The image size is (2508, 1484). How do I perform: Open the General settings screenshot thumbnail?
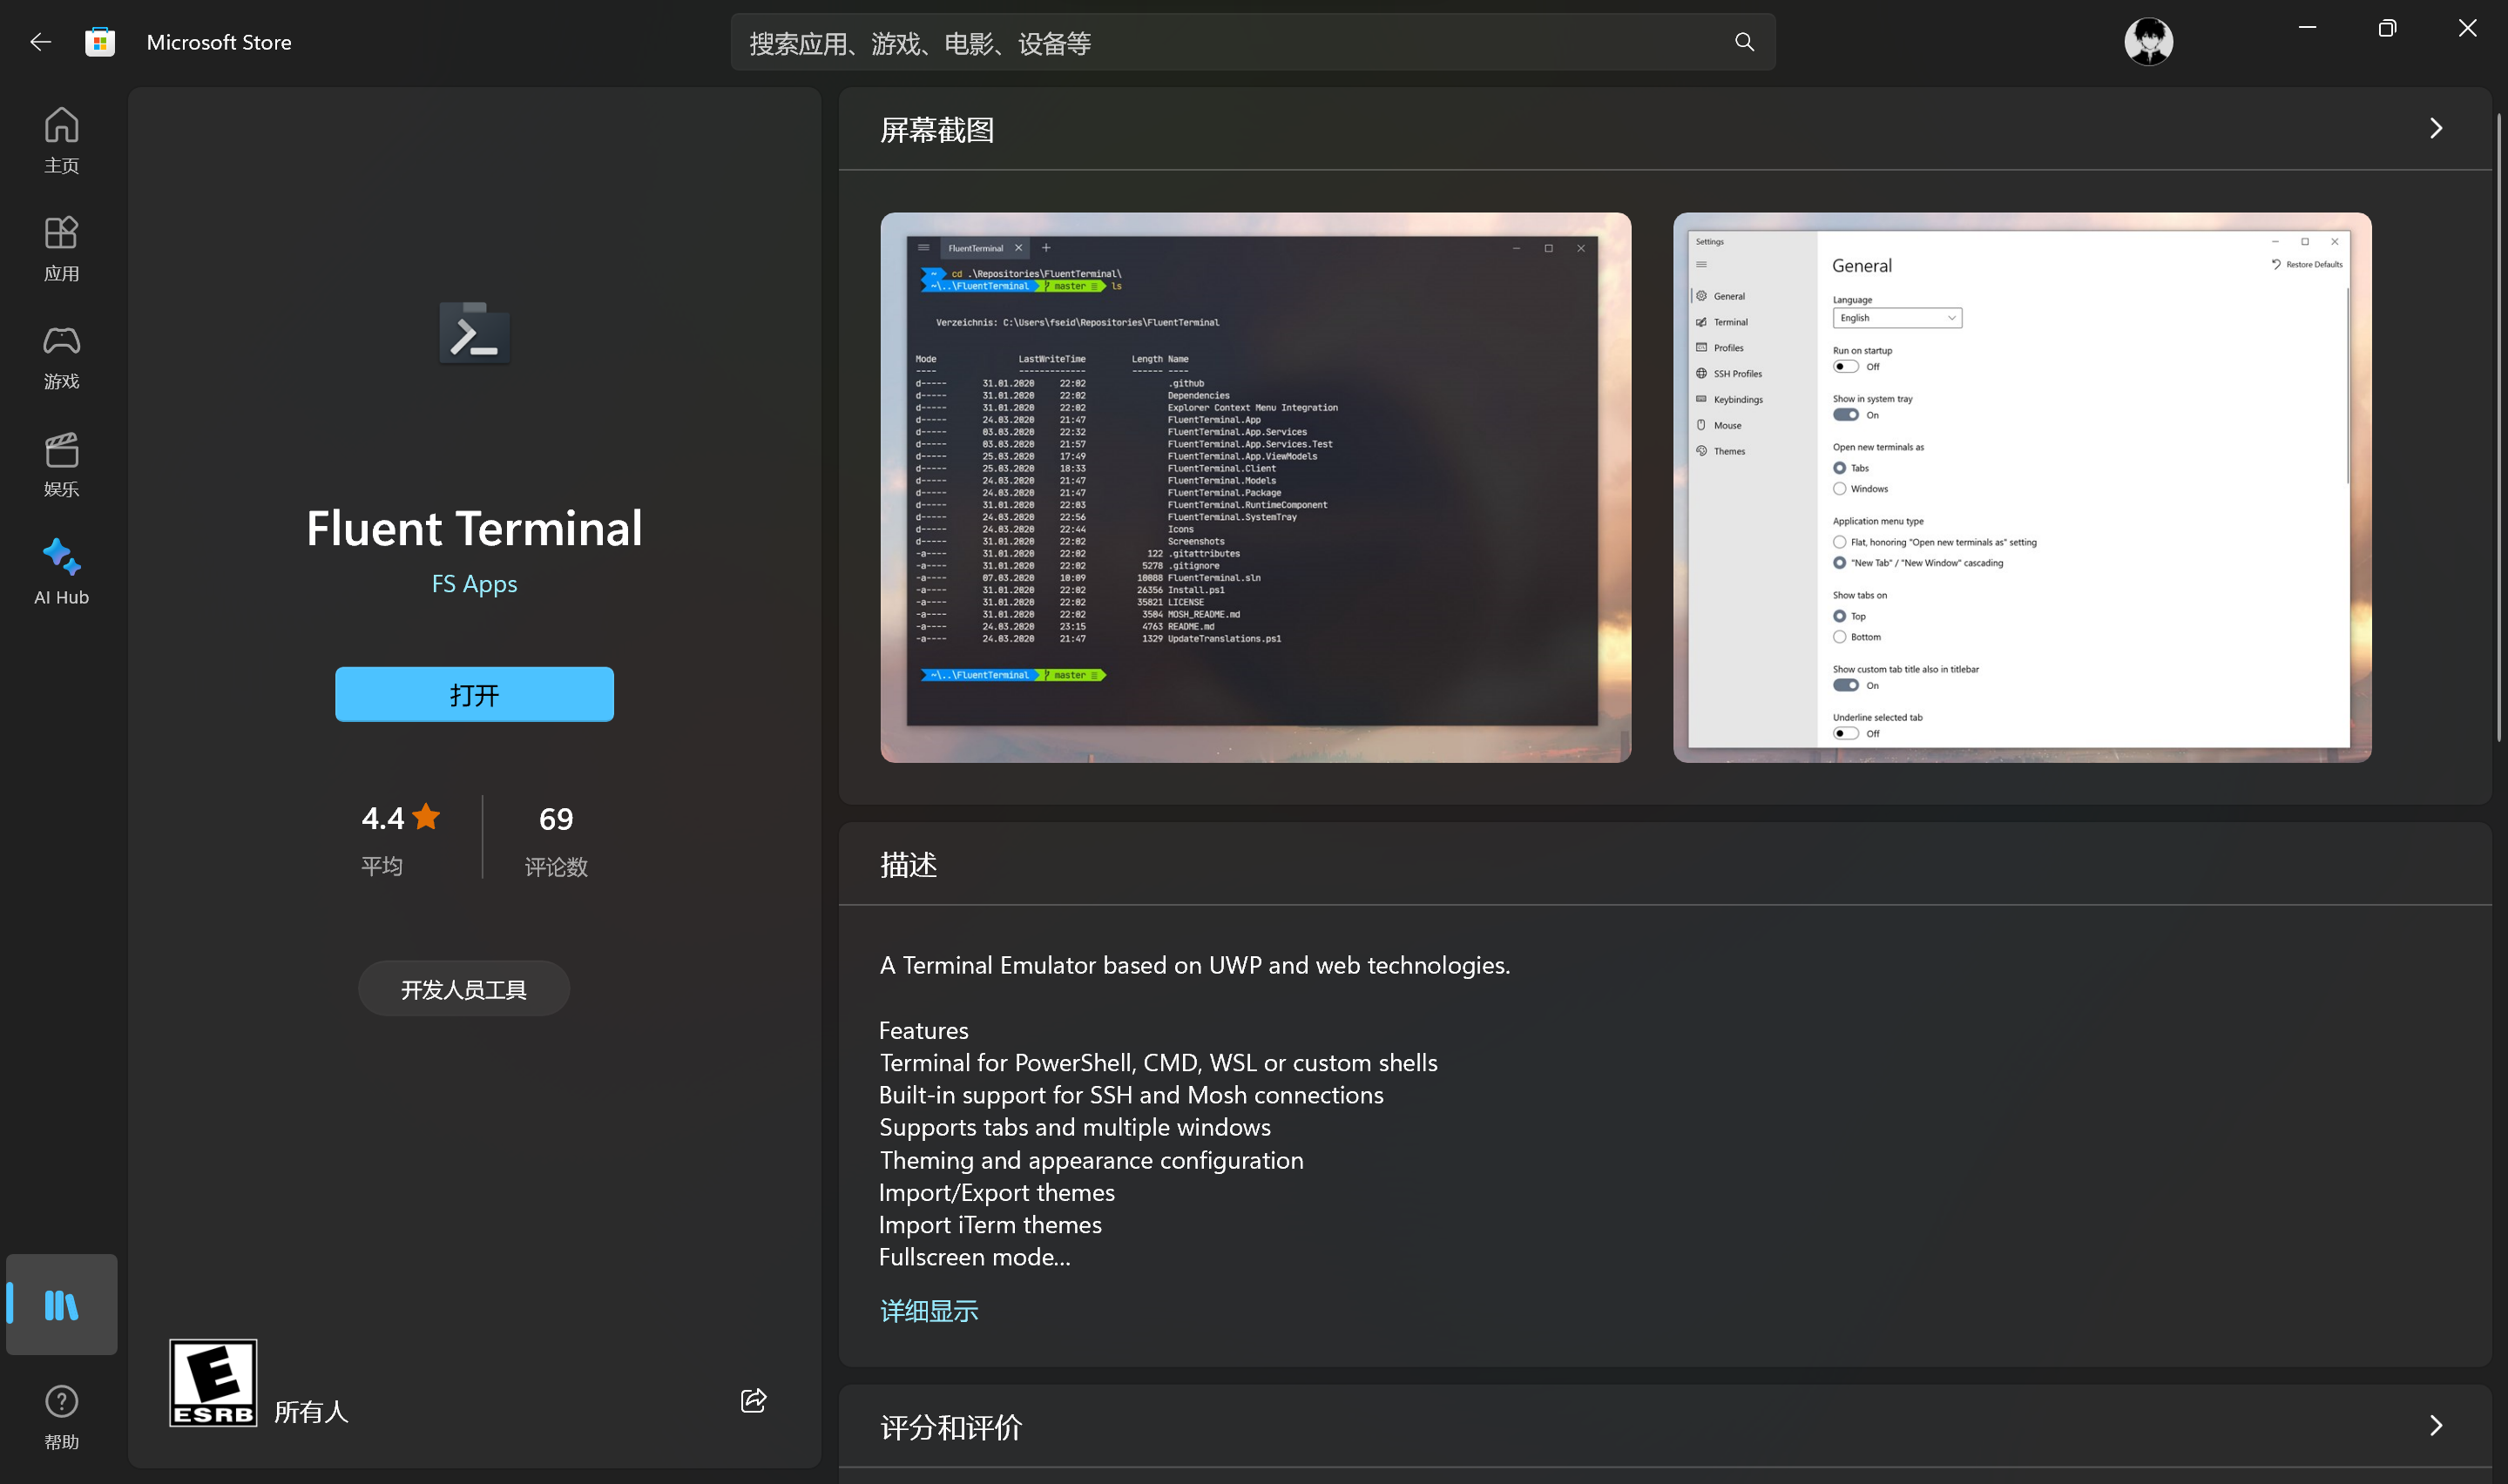pos(2021,487)
